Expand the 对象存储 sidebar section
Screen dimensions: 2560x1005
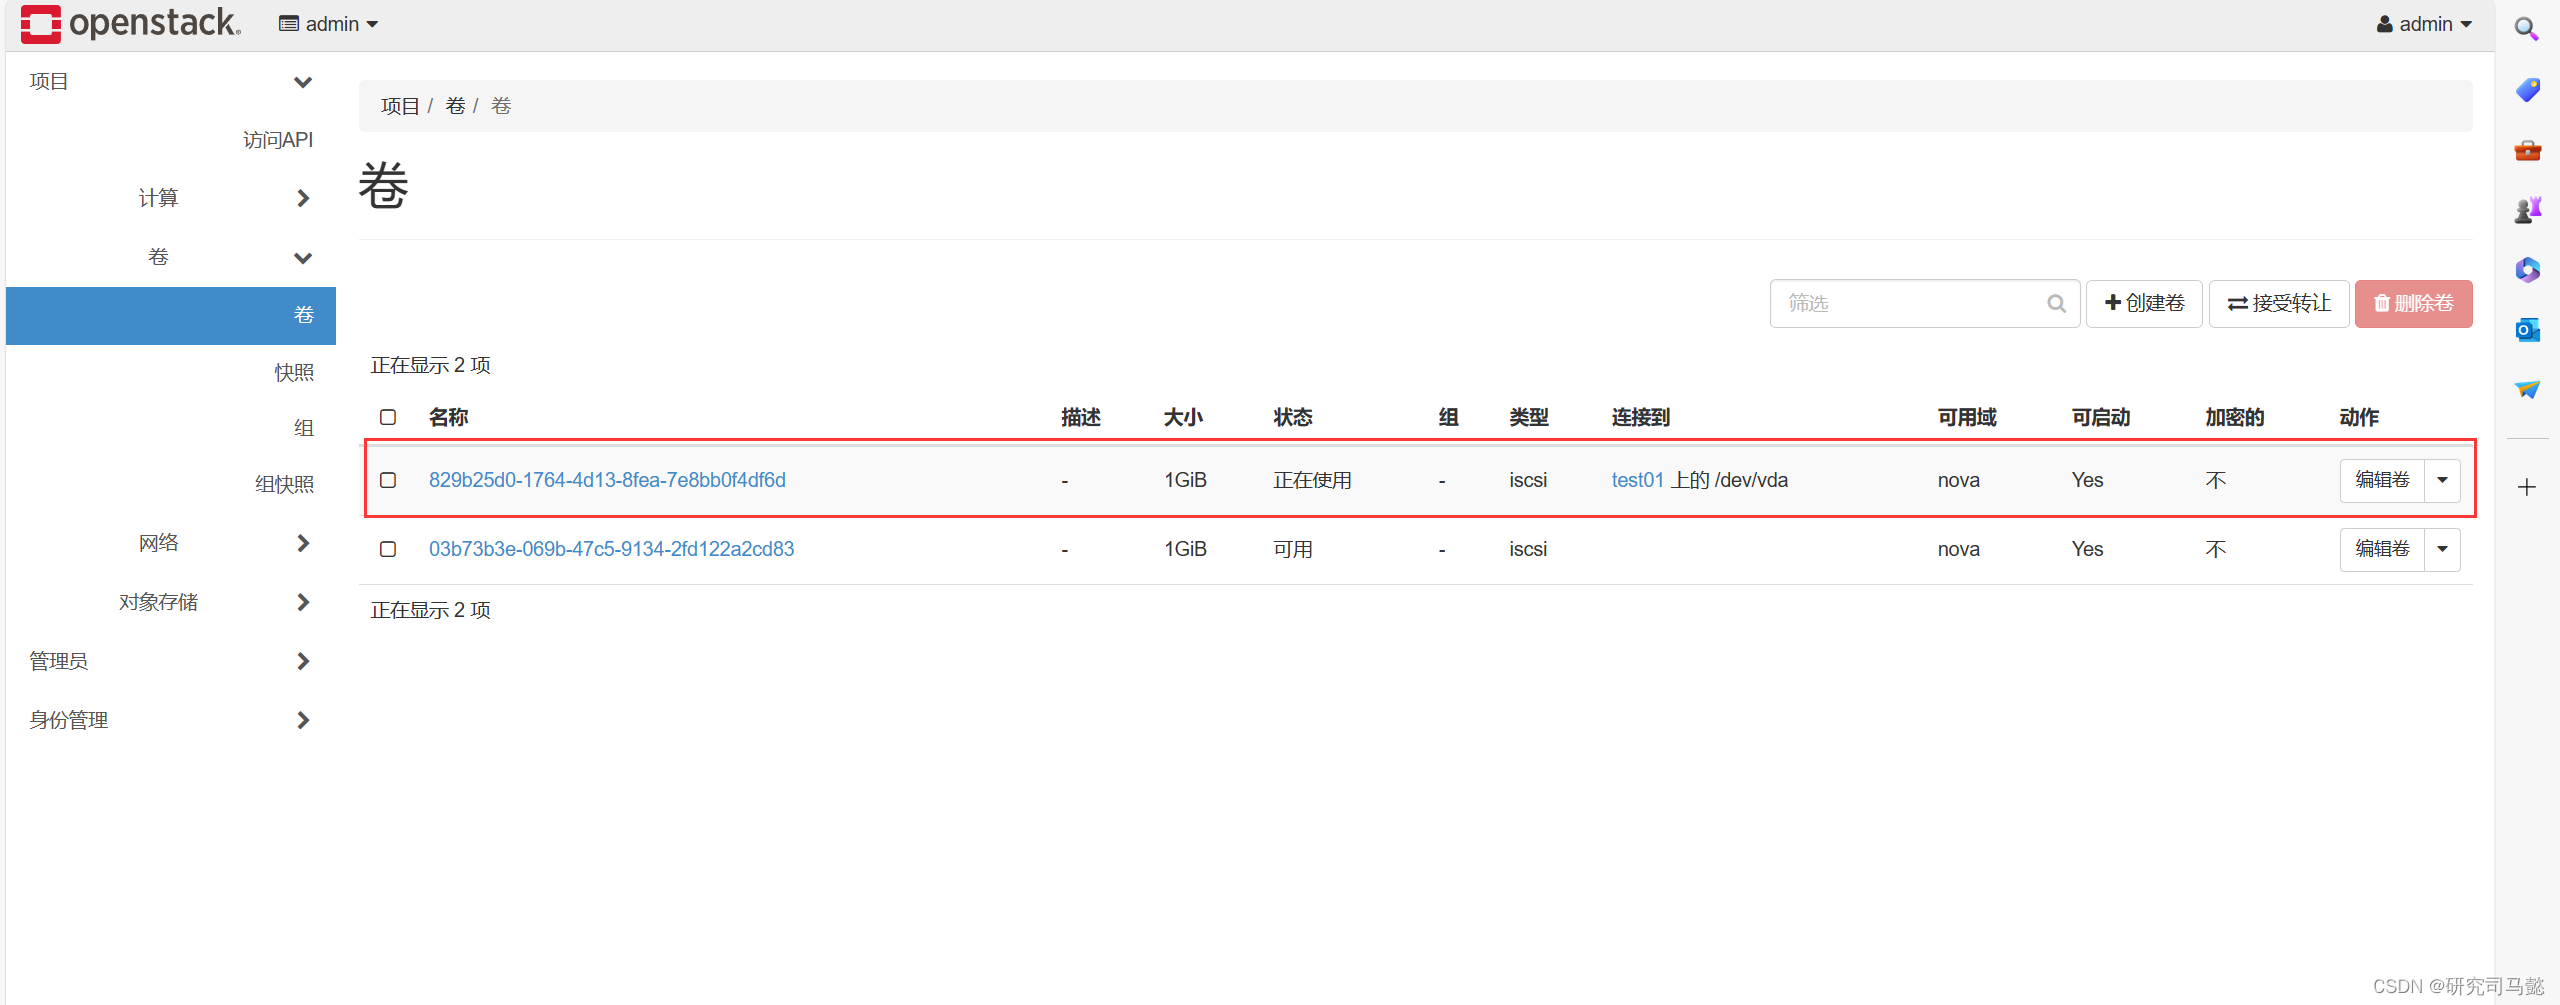[171, 602]
